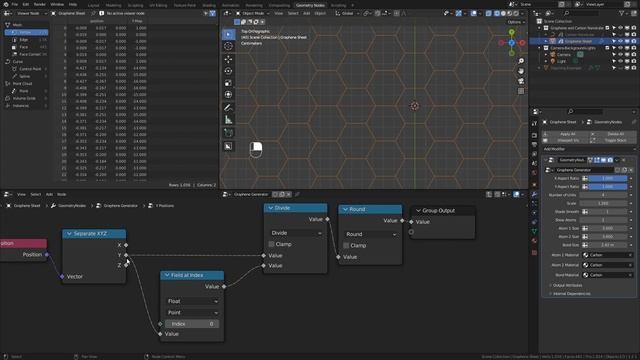The image size is (640, 360).
Task: Open Round operation dropdown in Round node
Action: pyautogui.click(x=371, y=234)
